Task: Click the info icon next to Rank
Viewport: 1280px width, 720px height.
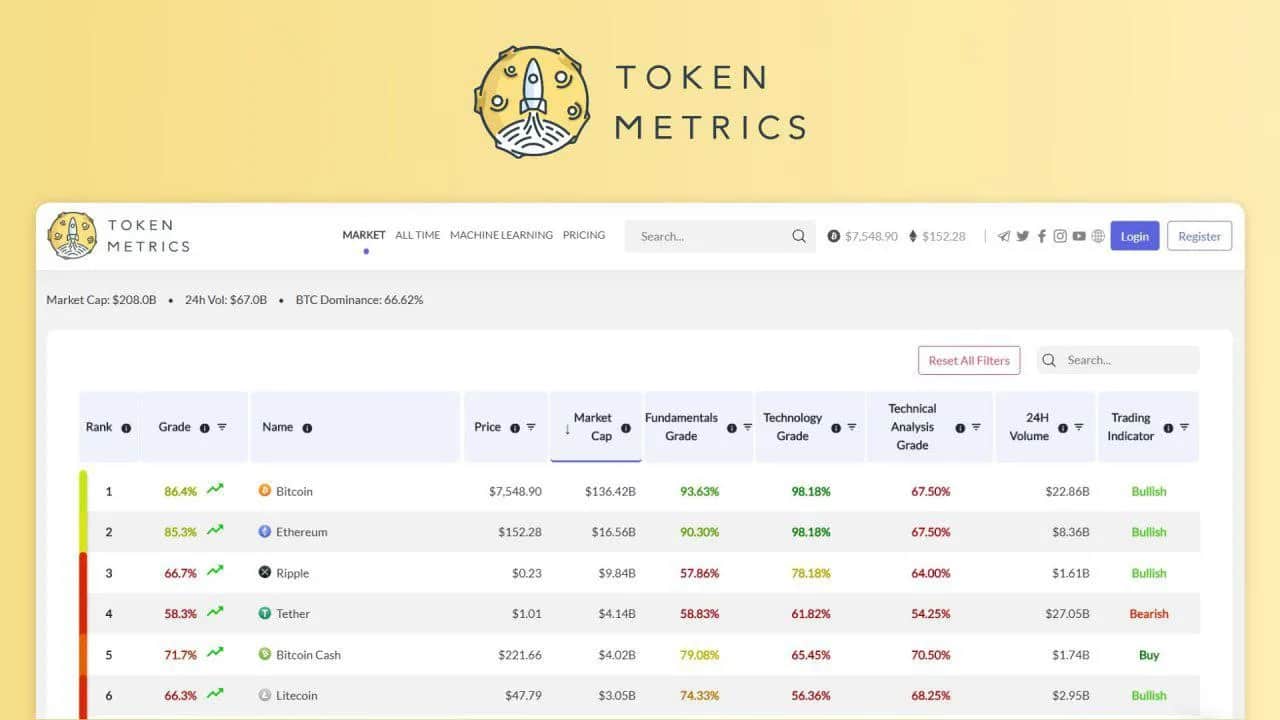Action: tap(126, 428)
